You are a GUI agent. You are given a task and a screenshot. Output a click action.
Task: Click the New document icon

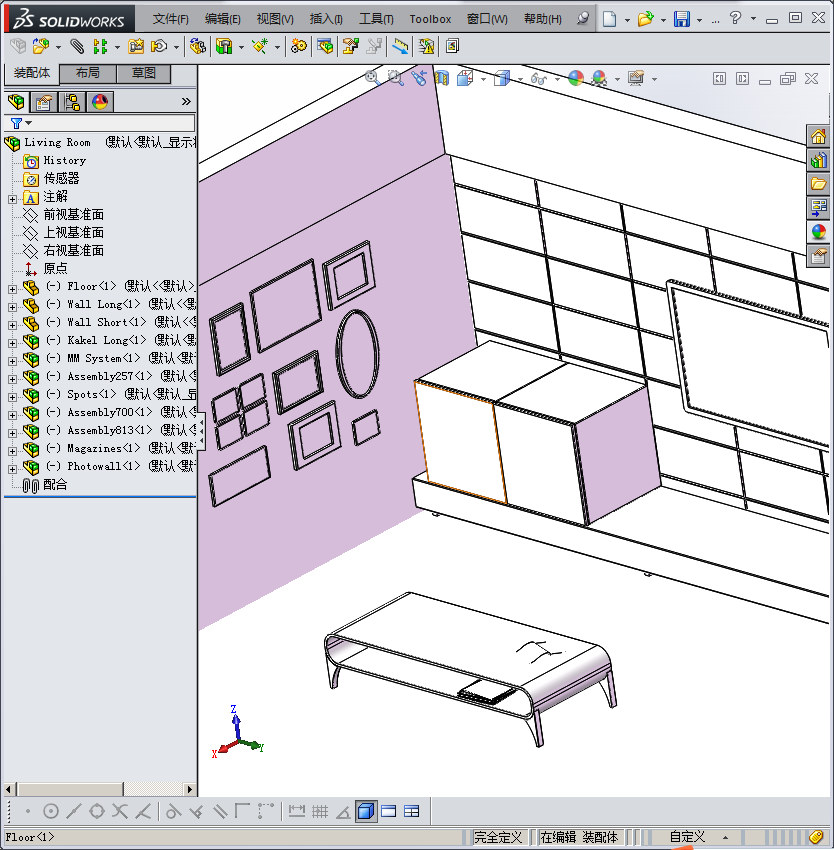[610, 19]
